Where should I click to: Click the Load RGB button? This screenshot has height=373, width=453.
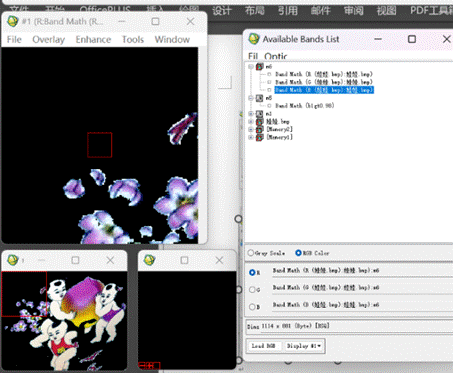[263, 346]
